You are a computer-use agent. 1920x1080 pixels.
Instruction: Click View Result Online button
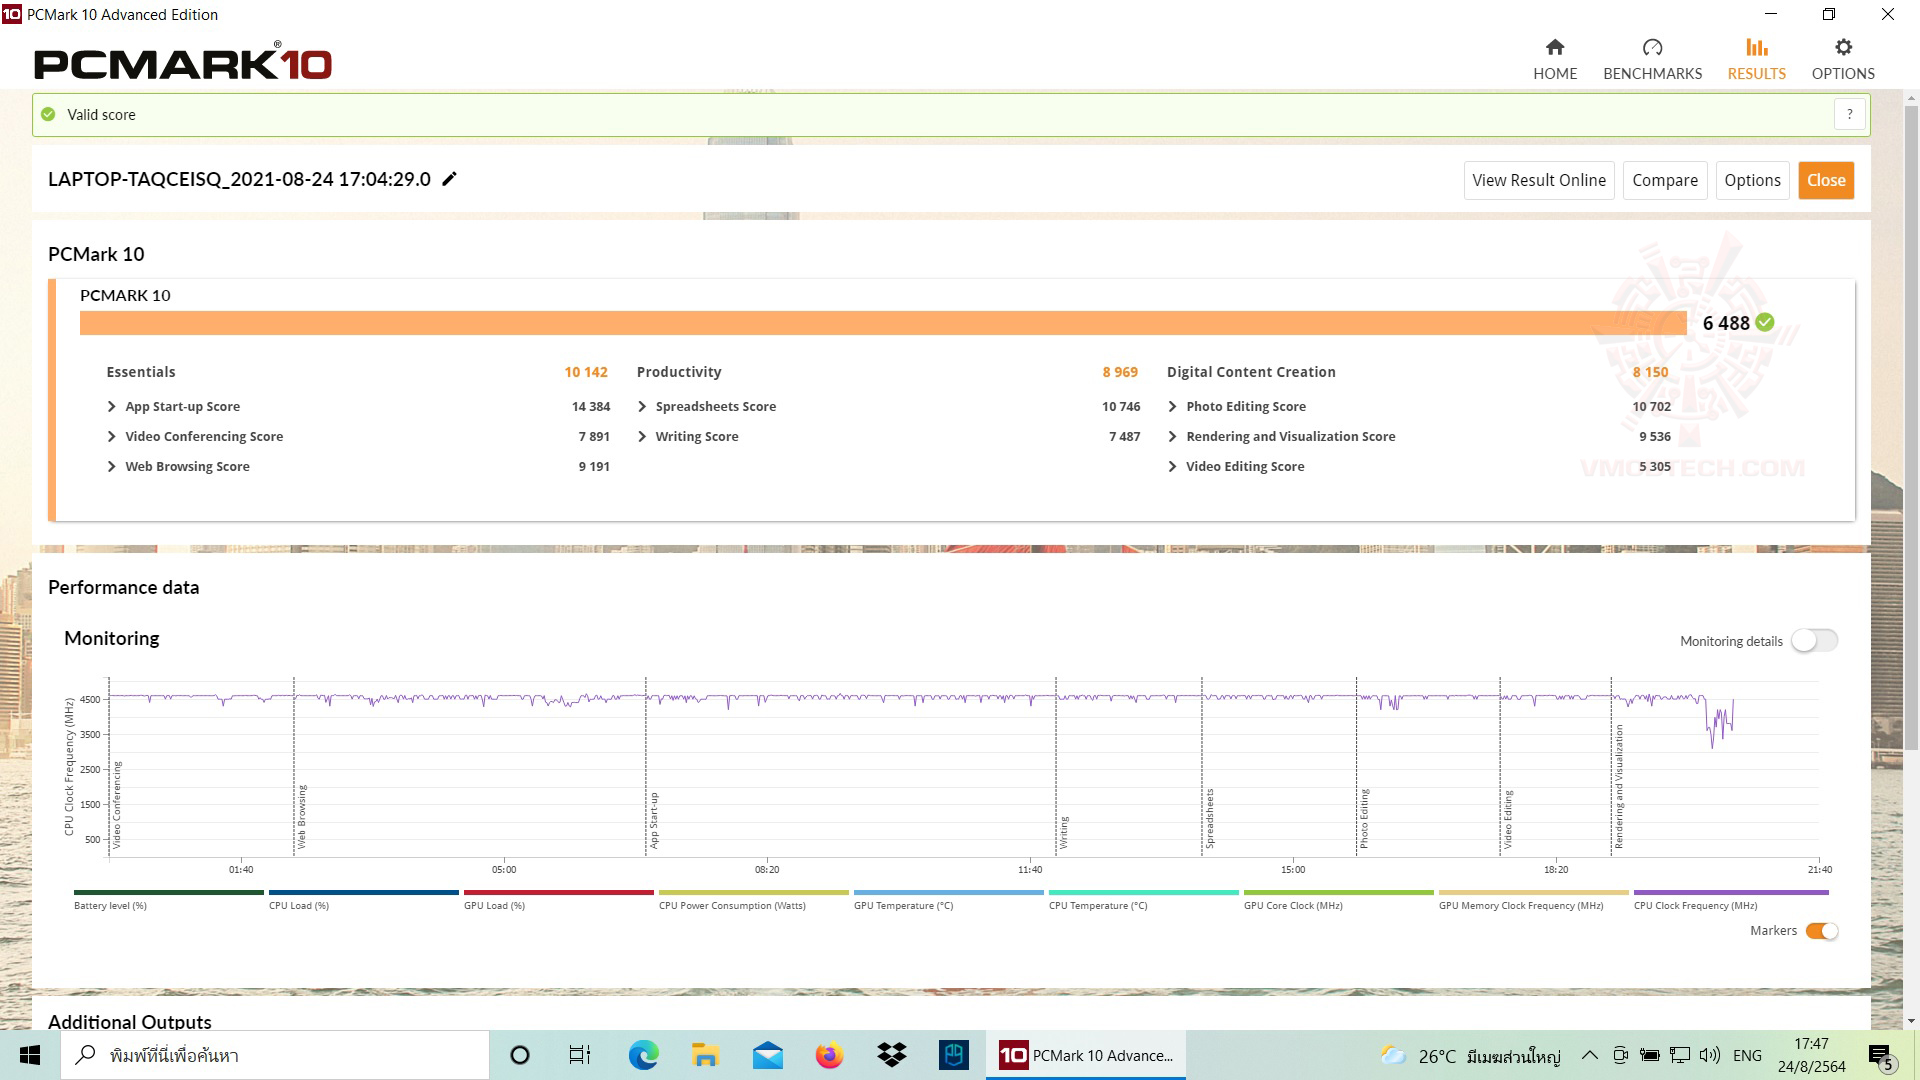[1538, 180]
